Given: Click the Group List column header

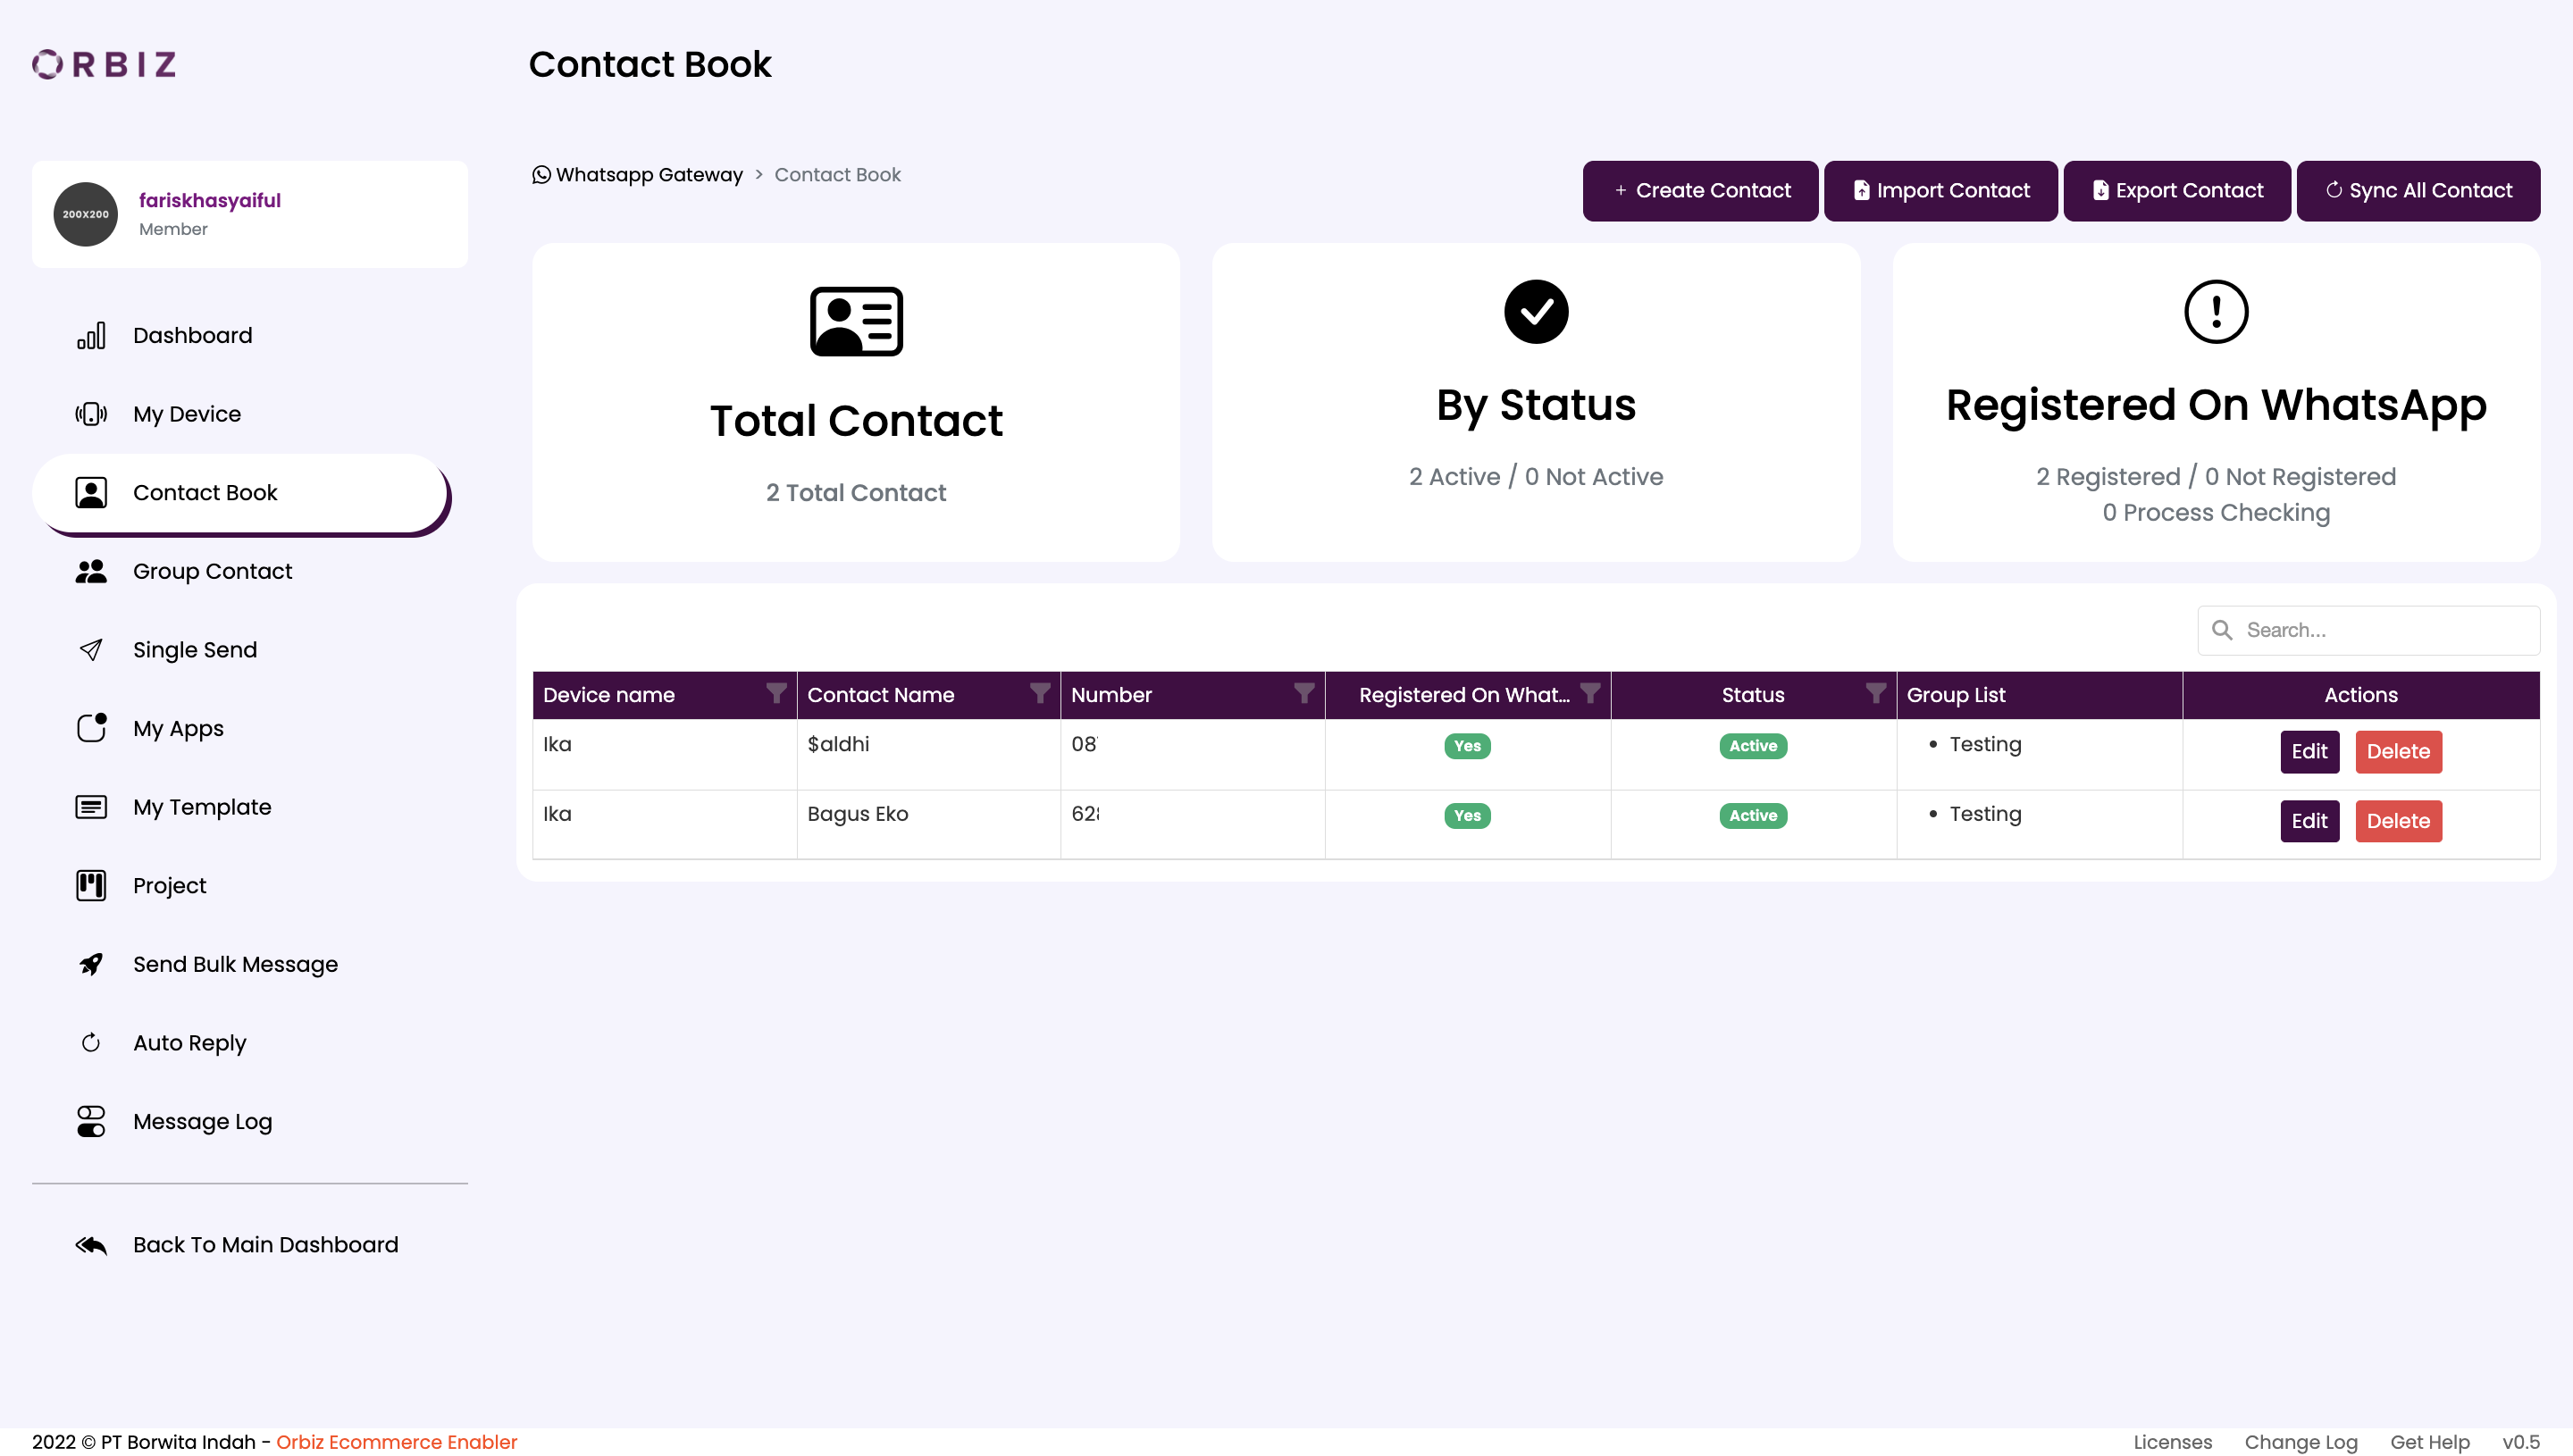Looking at the screenshot, I should click(2039, 695).
